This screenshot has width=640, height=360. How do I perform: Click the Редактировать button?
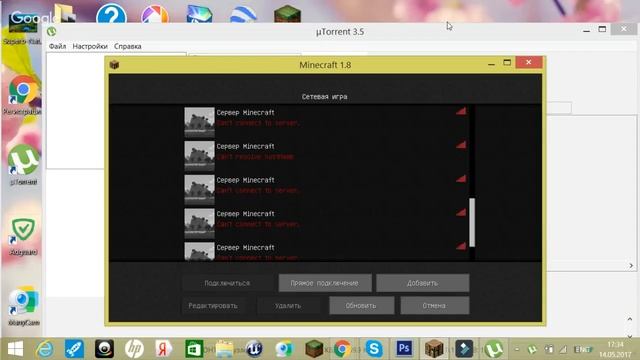pos(213,305)
